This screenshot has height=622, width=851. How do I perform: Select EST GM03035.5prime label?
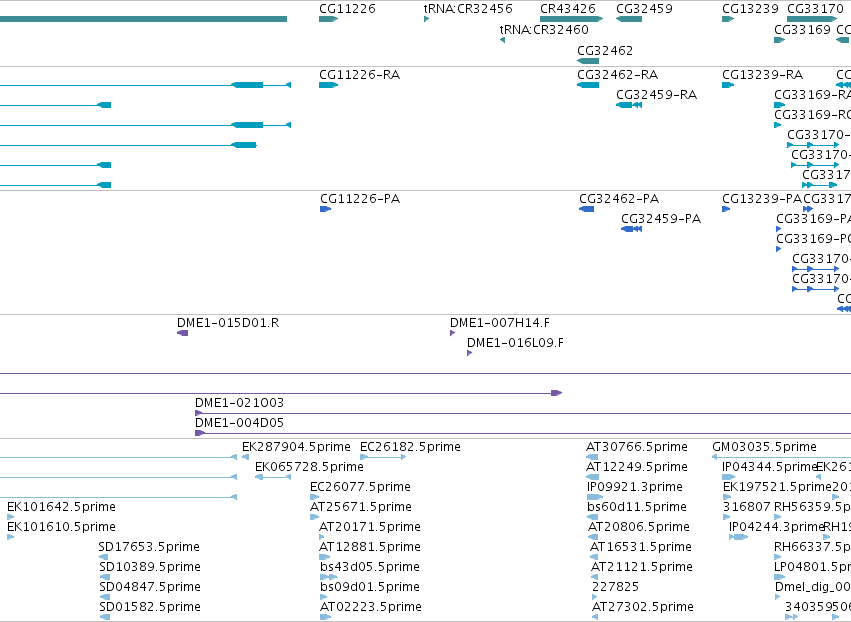click(764, 447)
